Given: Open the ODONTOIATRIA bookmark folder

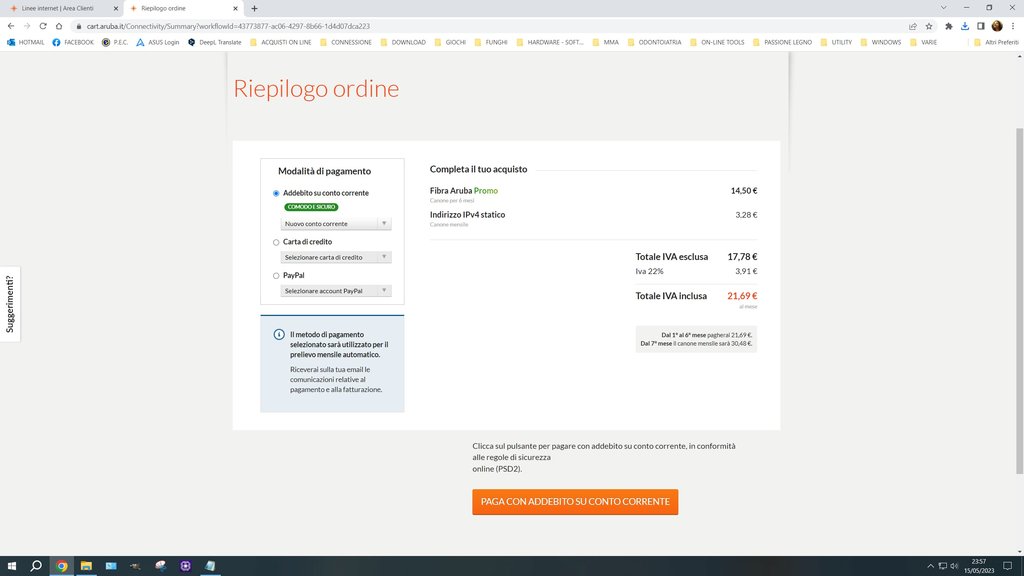Looking at the screenshot, I should 654,42.
